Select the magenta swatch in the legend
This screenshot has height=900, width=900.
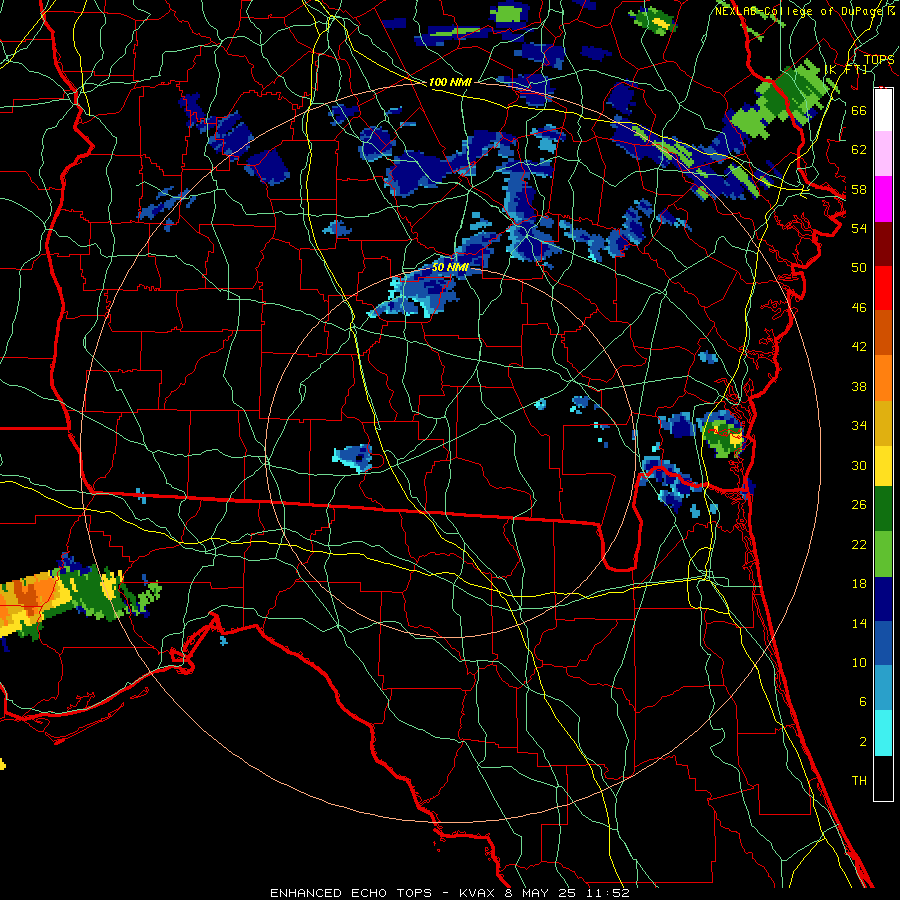883,199
